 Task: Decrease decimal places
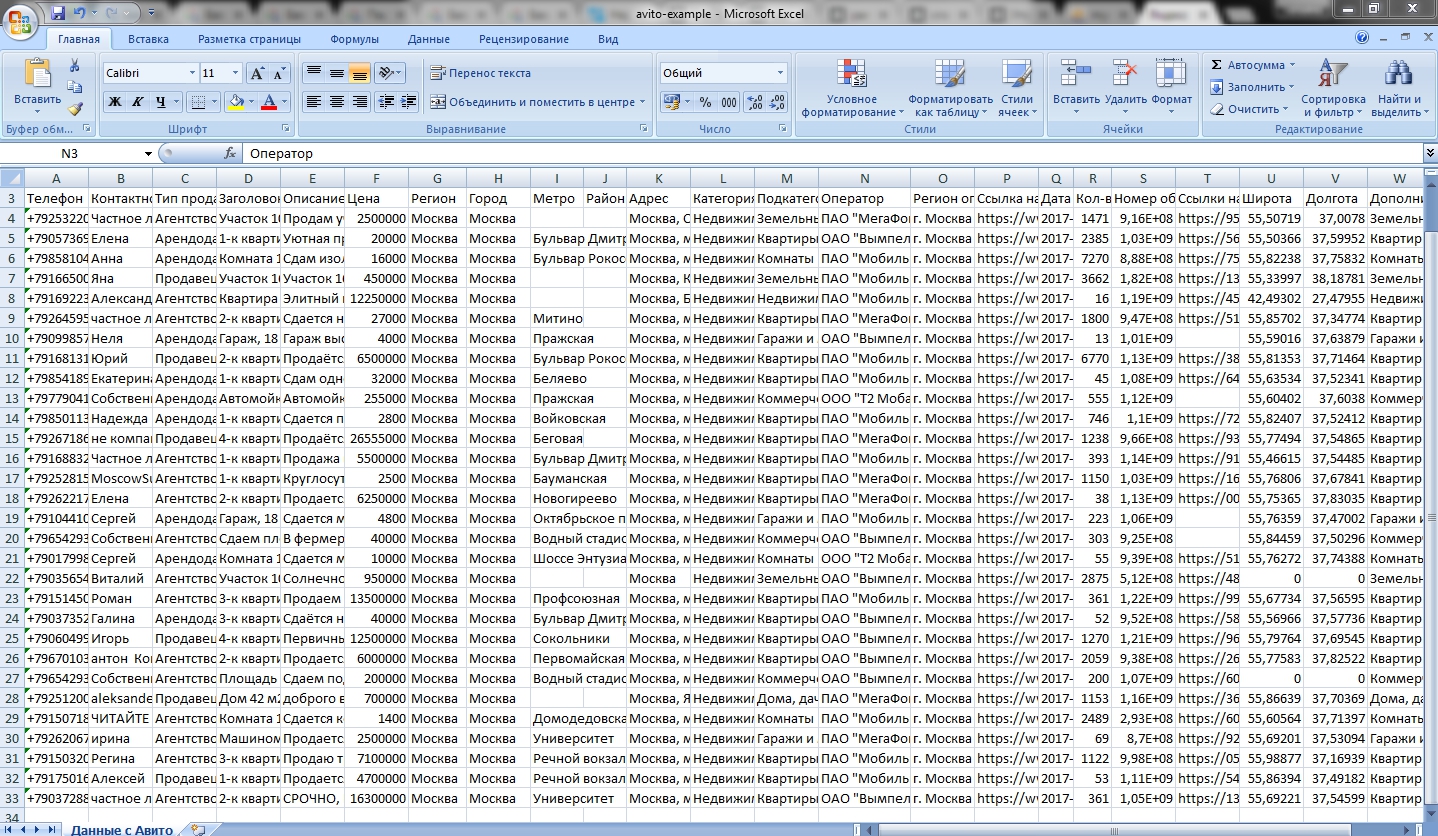click(x=777, y=102)
